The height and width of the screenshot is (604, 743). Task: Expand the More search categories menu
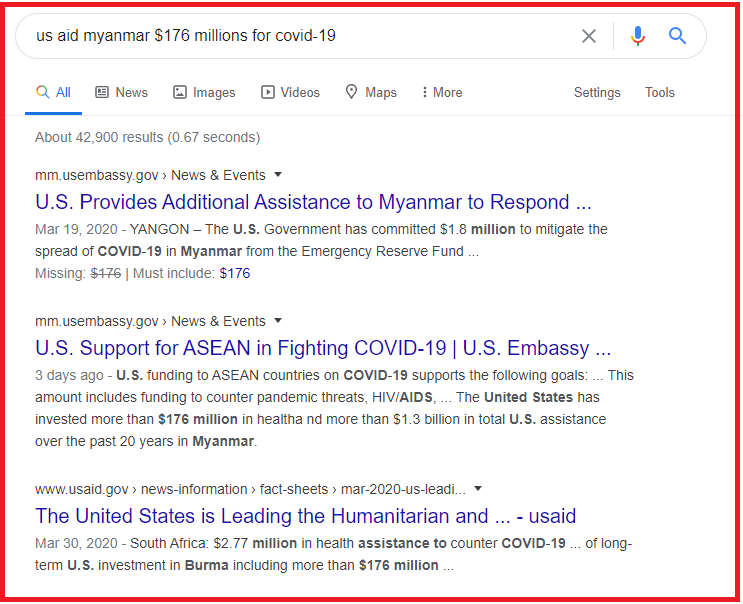pyautogui.click(x=442, y=92)
